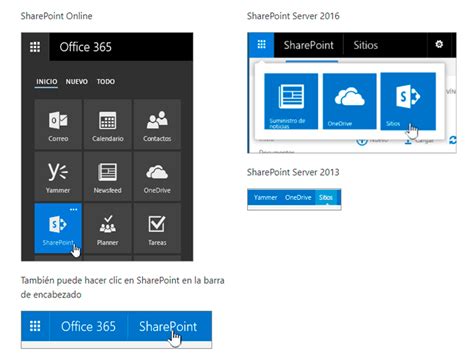
Task: Open the Contactos tile
Action: pyautogui.click(x=157, y=124)
